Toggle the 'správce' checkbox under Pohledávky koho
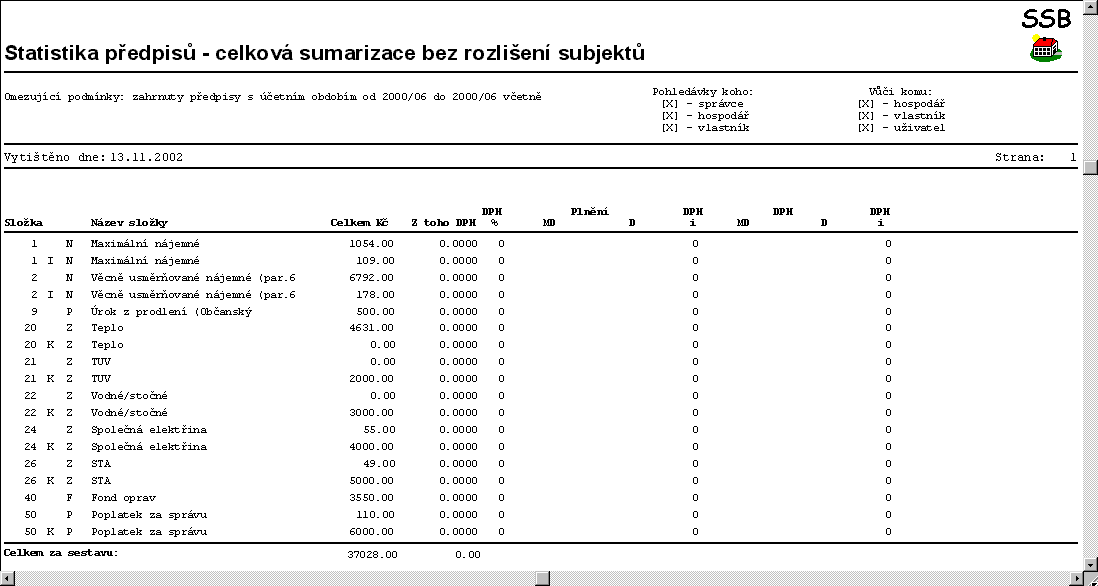The width and height of the screenshot is (1098, 586). click(670, 104)
